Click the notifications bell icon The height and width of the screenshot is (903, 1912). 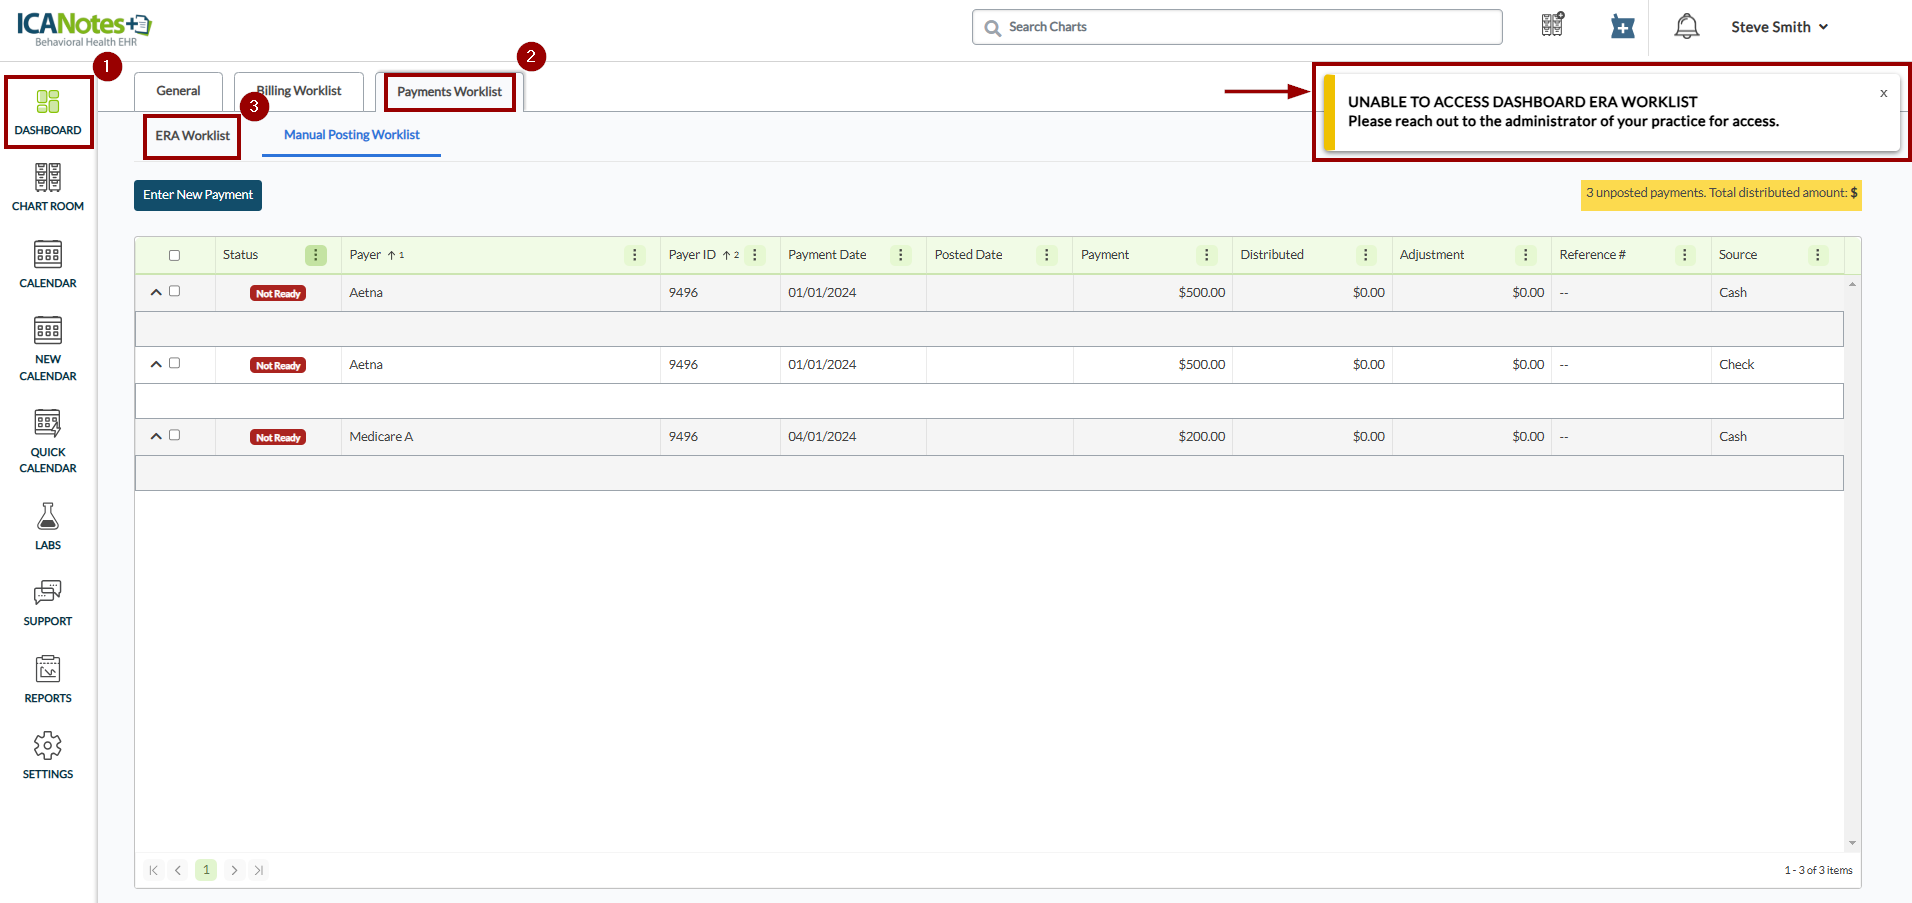coord(1686,27)
